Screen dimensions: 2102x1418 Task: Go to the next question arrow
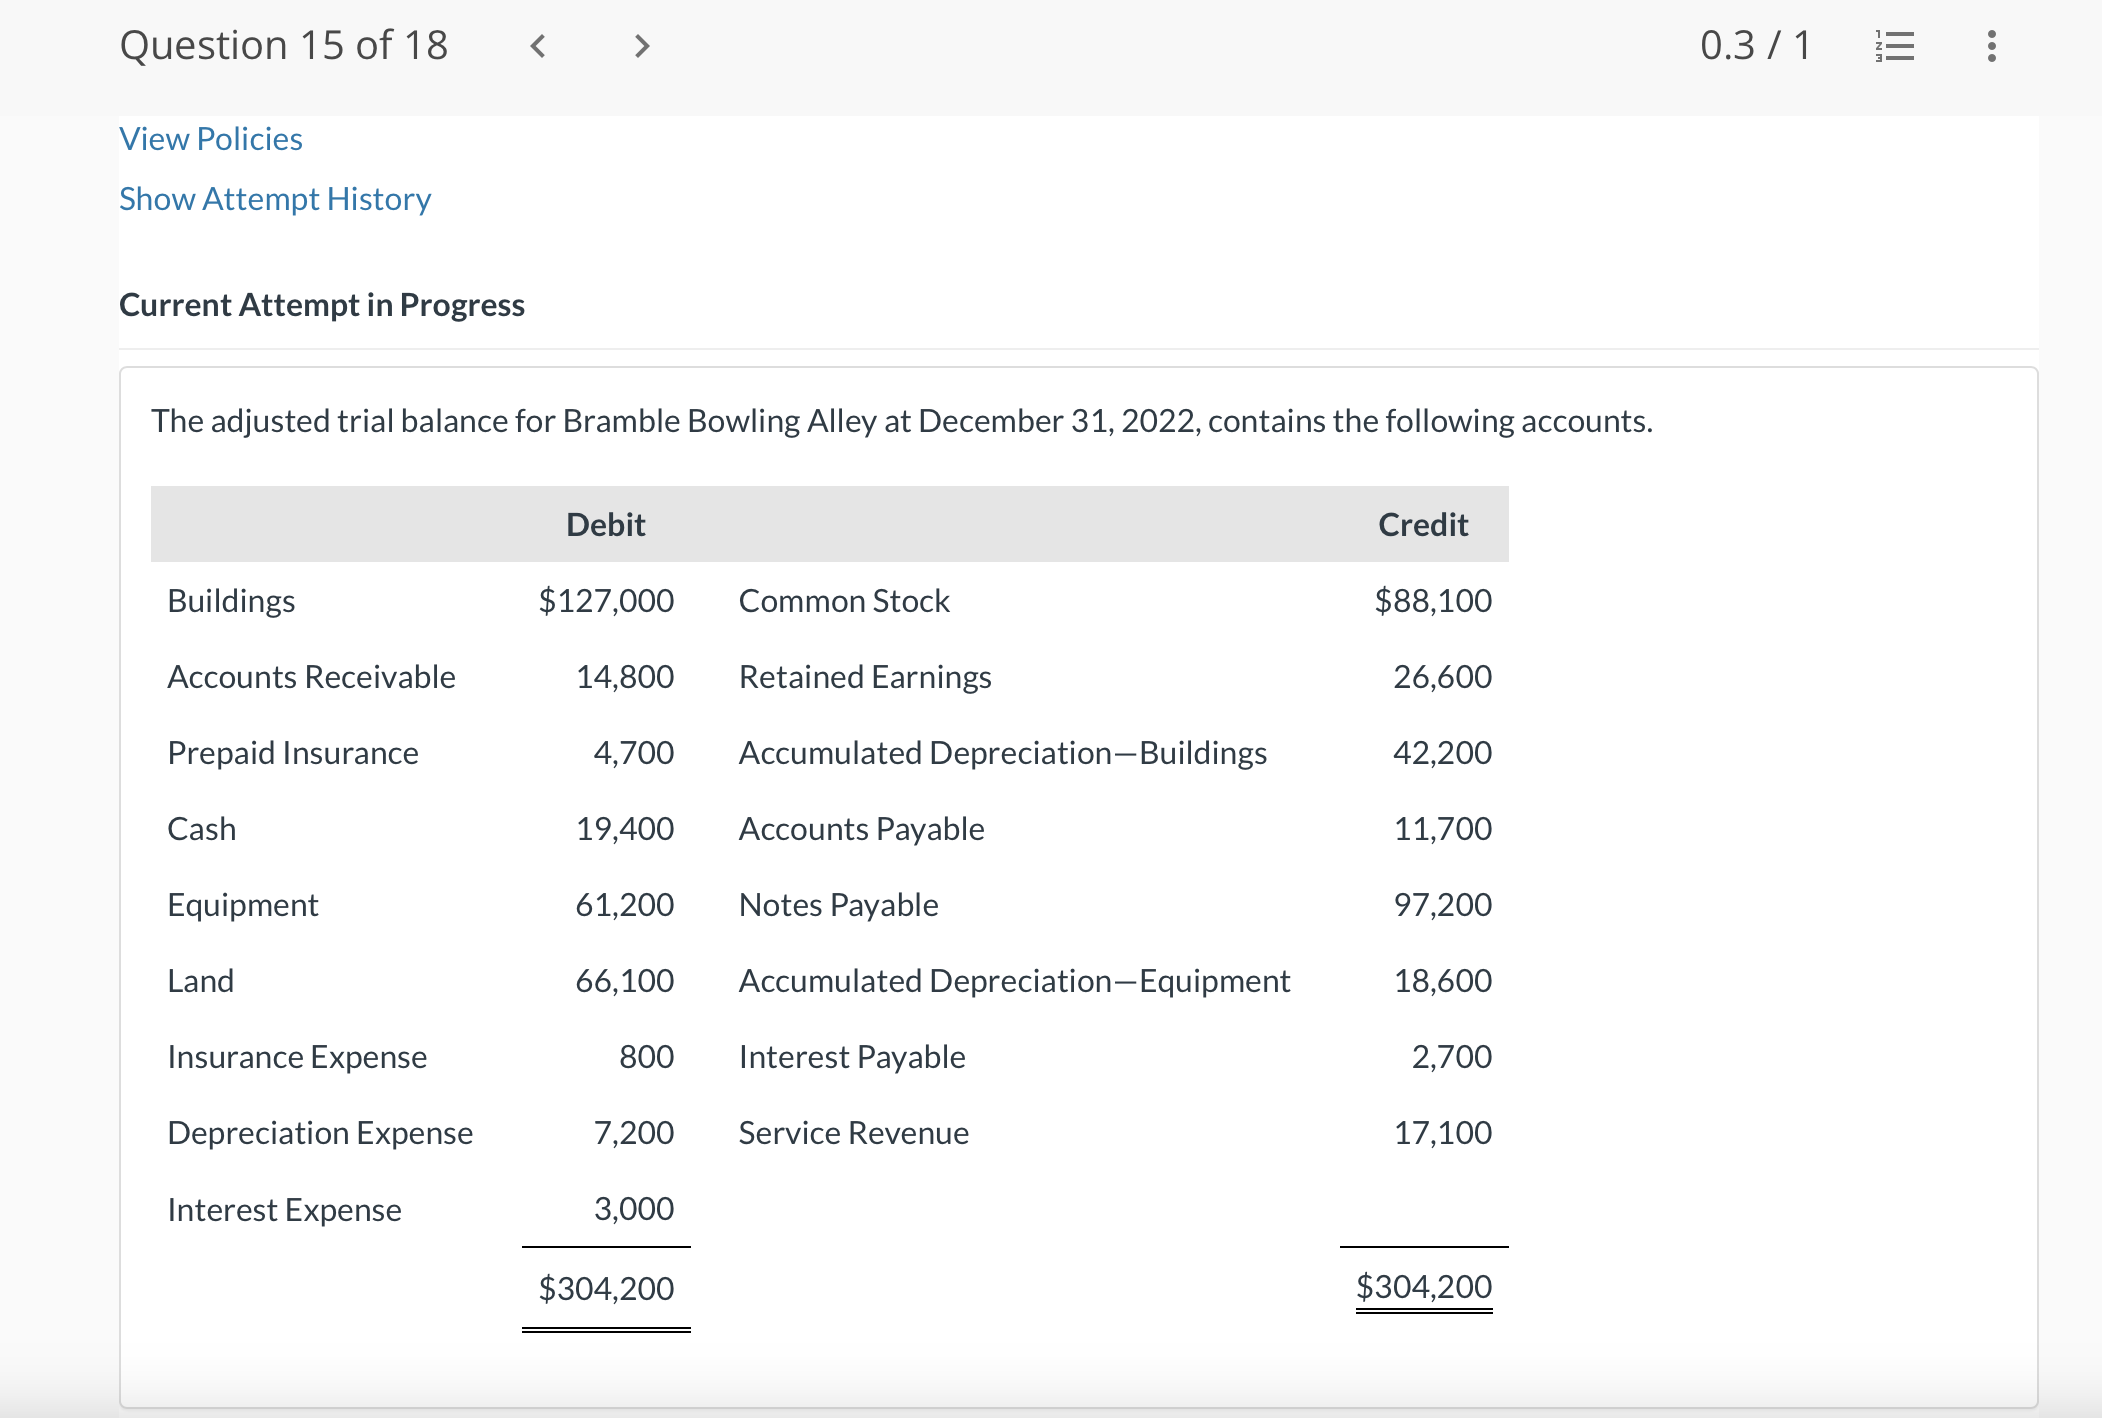click(642, 46)
